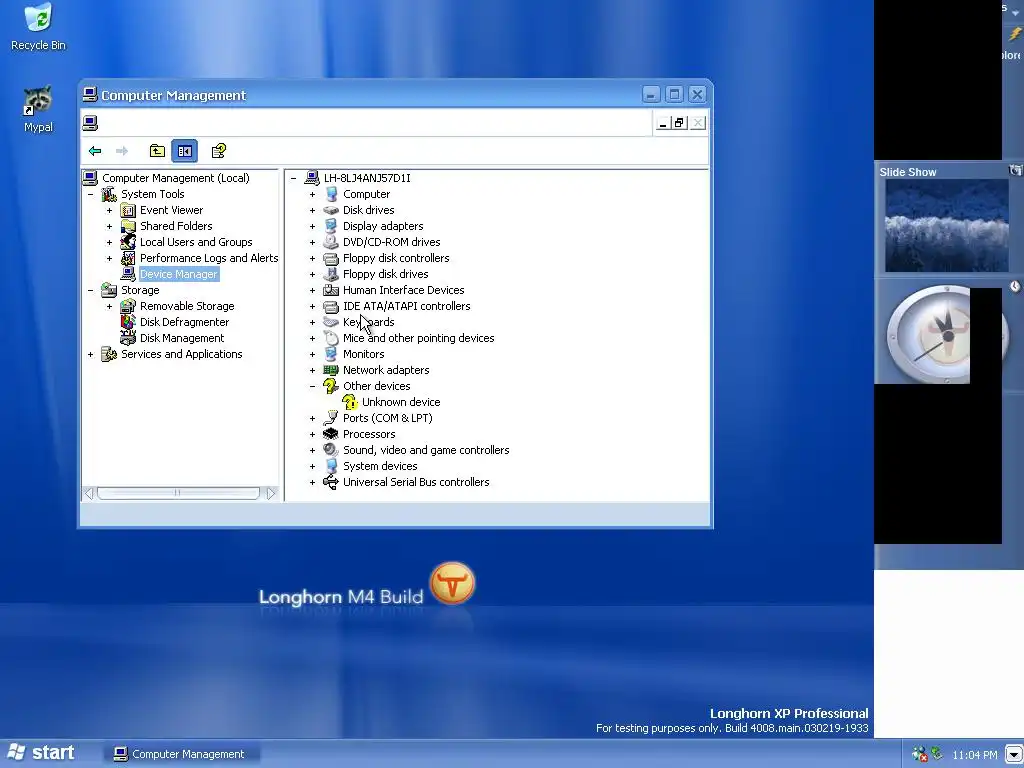
Task: Click the console tree horizontal scrollbar thumb
Action: point(178,493)
